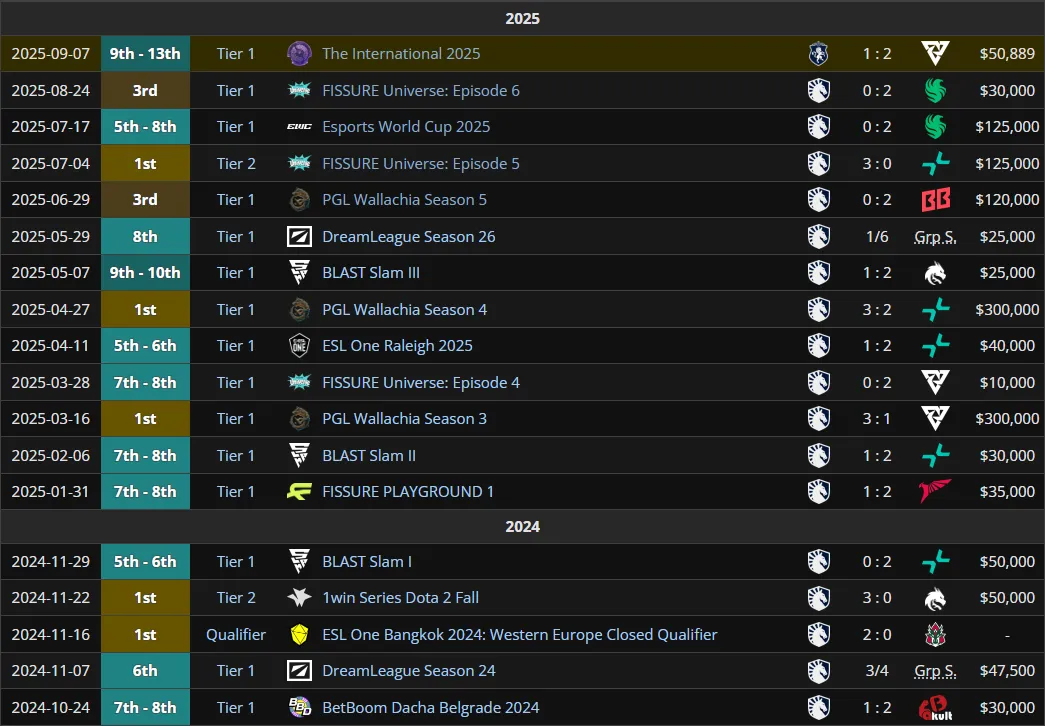Follow PGL Wallachia Season 4 link
Viewport: 1045px width, 726px height.
coord(405,309)
